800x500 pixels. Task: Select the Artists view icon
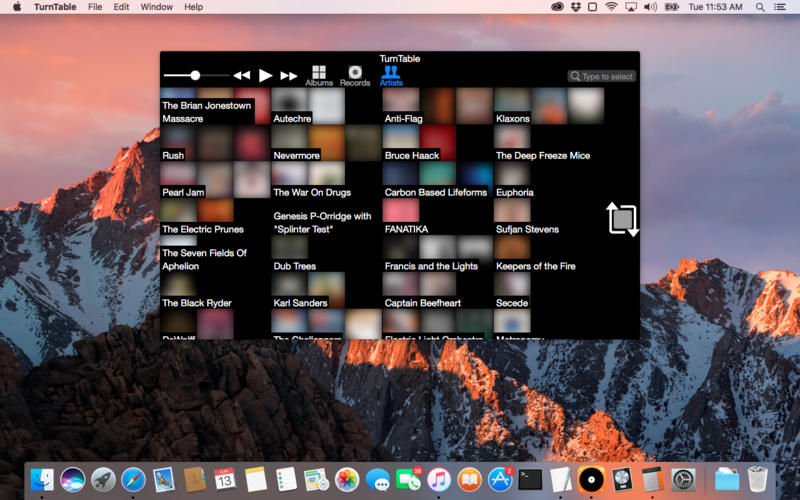coord(391,73)
